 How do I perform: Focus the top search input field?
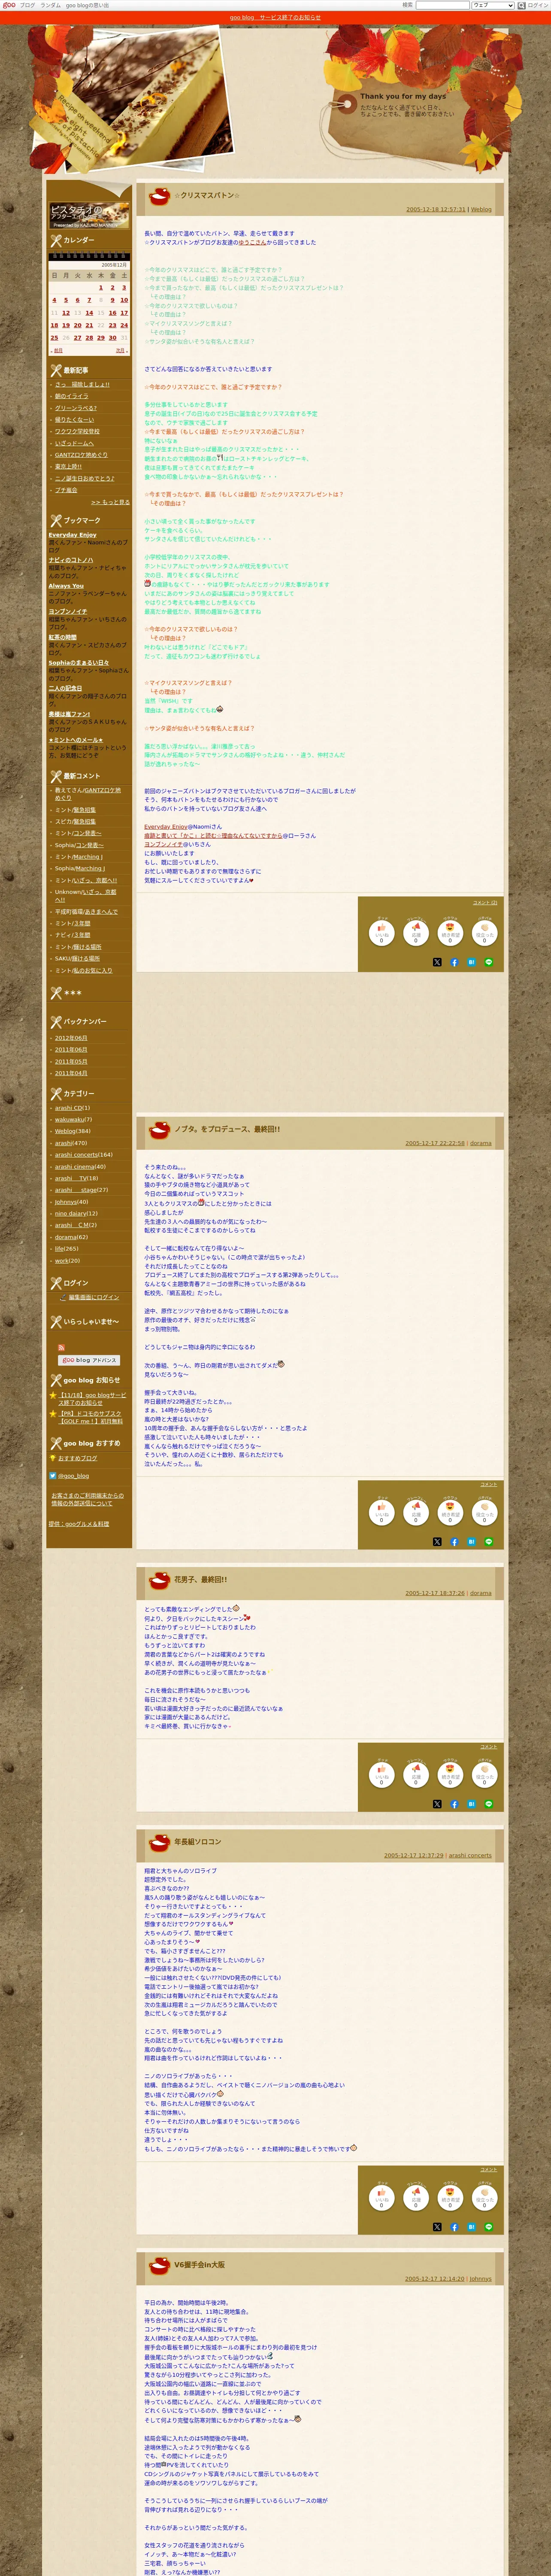tap(442, 5)
